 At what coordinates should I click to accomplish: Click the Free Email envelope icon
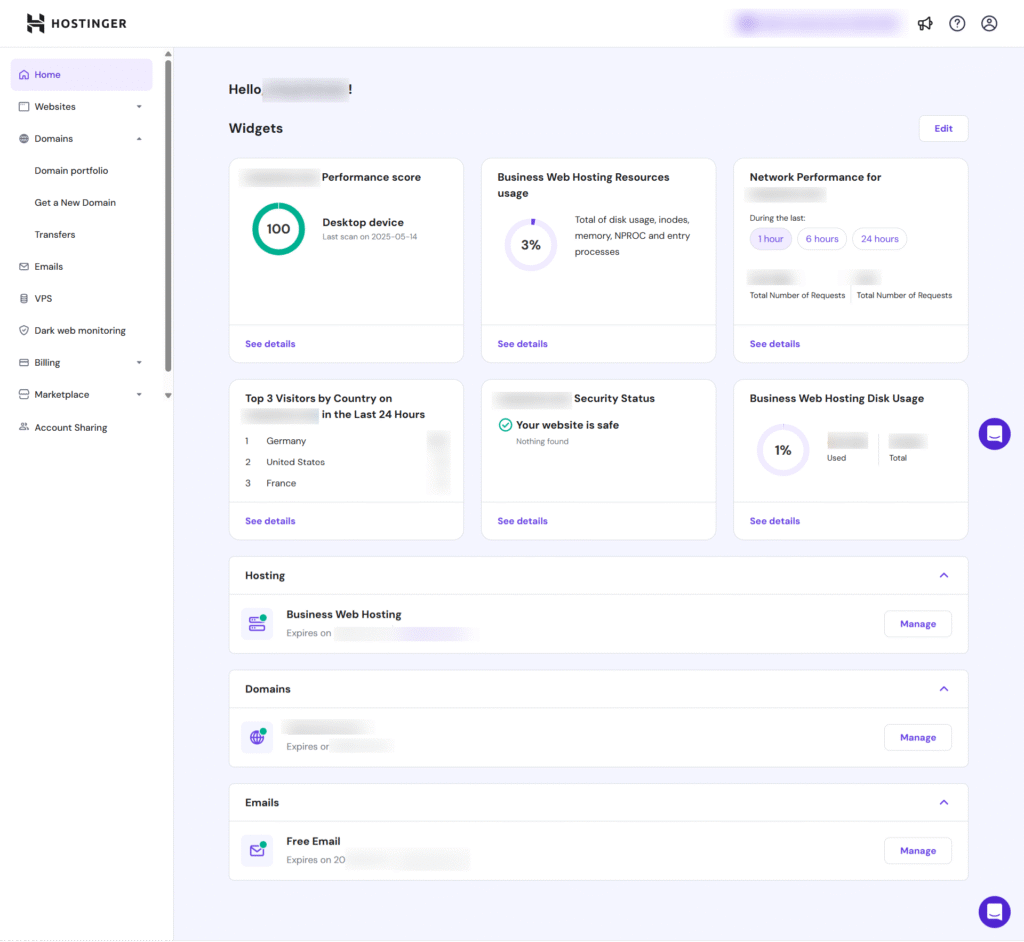pyautogui.click(x=257, y=851)
